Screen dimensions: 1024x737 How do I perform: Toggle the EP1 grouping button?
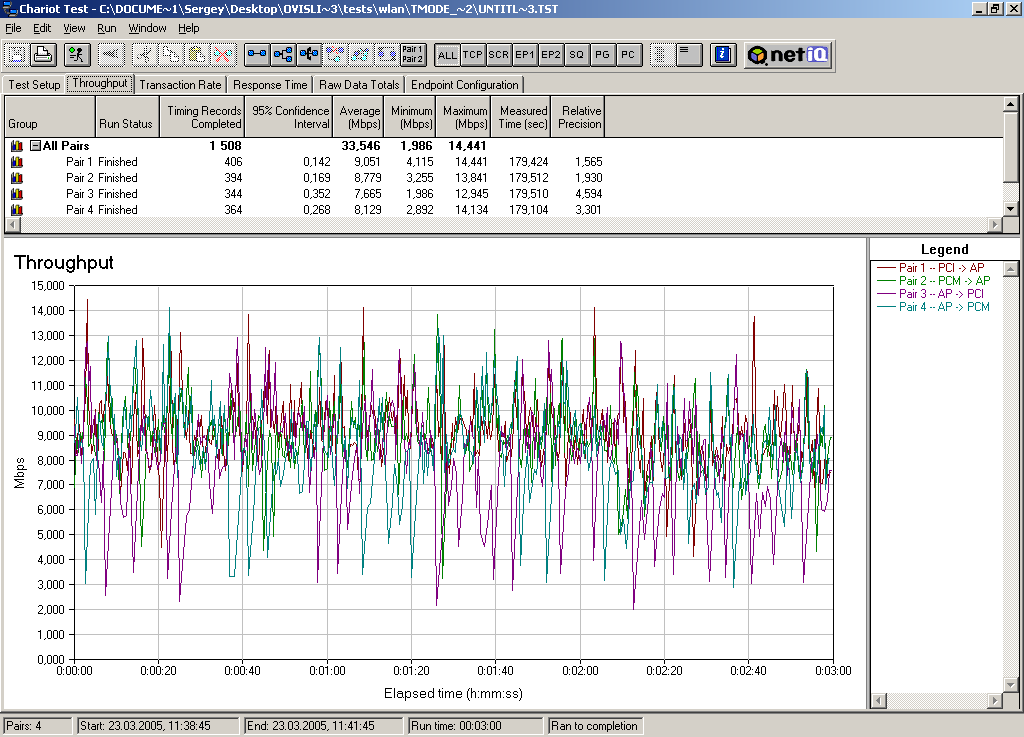point(524,55)
